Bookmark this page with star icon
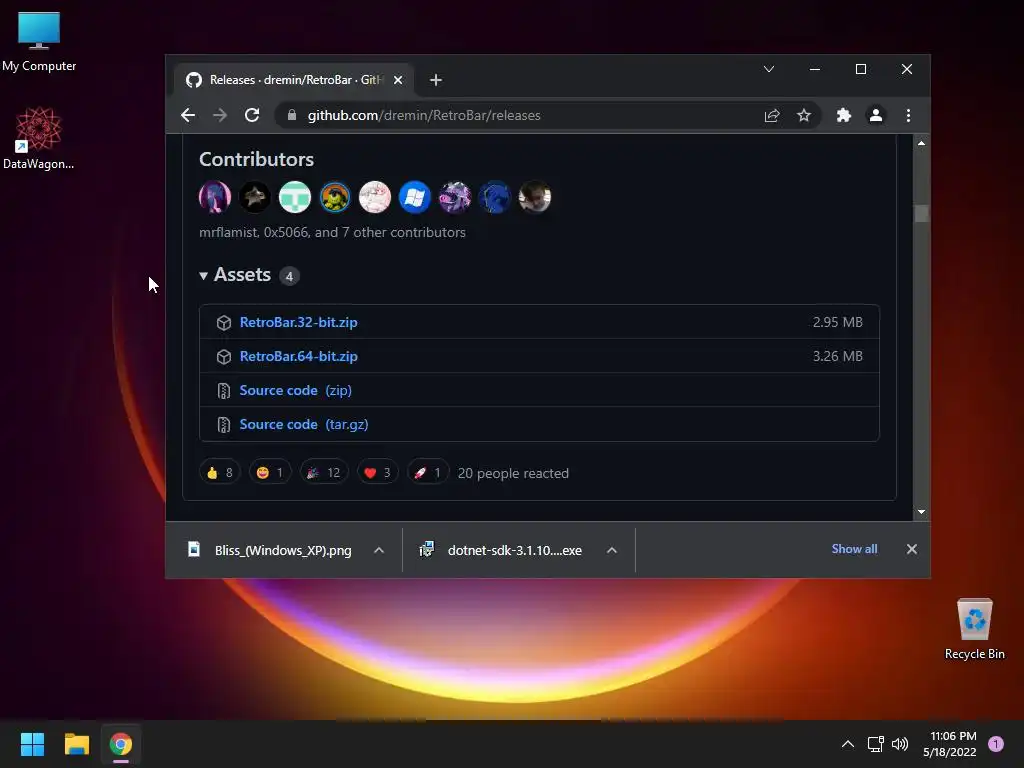1024x768 pixels. [x=804, y=116]
